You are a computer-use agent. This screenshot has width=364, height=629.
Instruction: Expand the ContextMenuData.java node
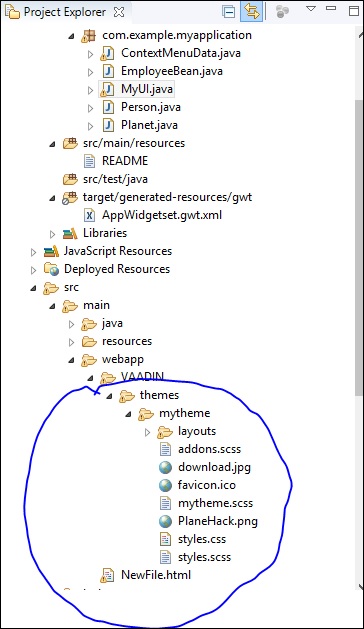[91, 54]
